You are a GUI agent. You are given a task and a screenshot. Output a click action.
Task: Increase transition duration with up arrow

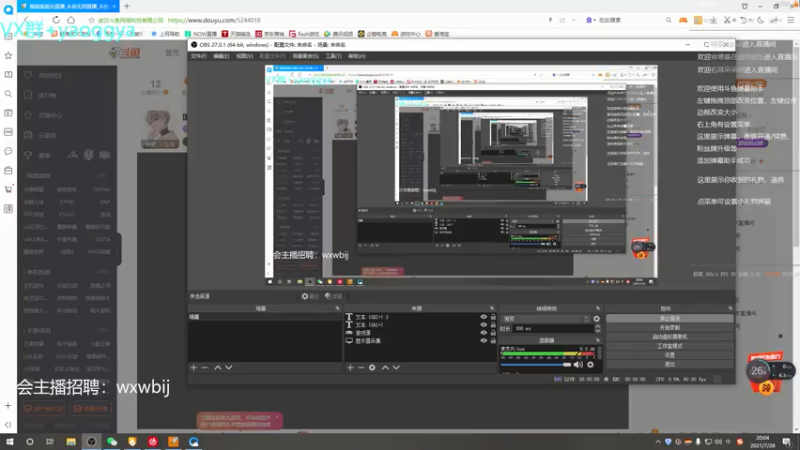click(597, 327)
